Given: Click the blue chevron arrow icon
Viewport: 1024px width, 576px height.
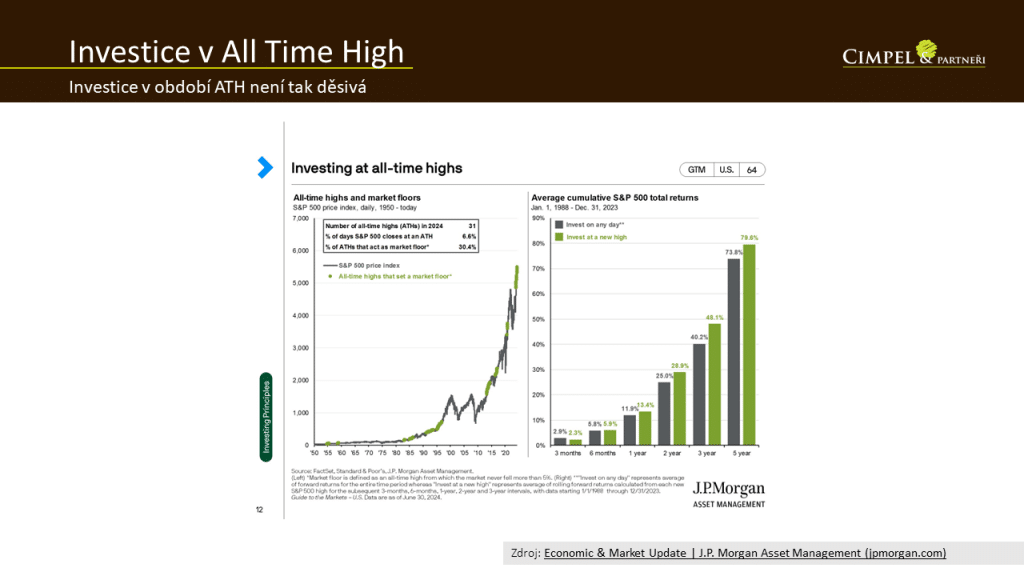Looking at the screenshot, I should click(x=265, y=167).
